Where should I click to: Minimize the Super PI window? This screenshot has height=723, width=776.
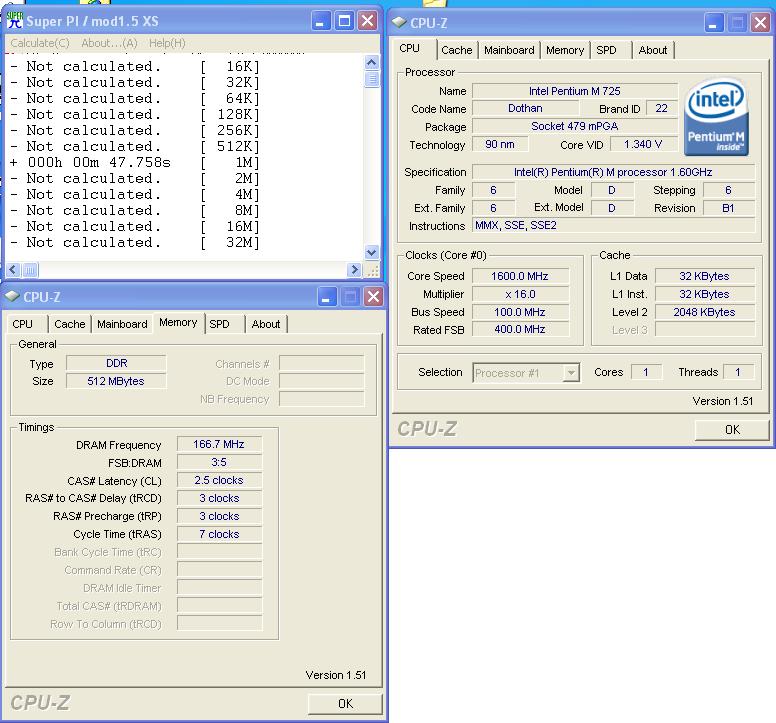(x=321, y=21)
